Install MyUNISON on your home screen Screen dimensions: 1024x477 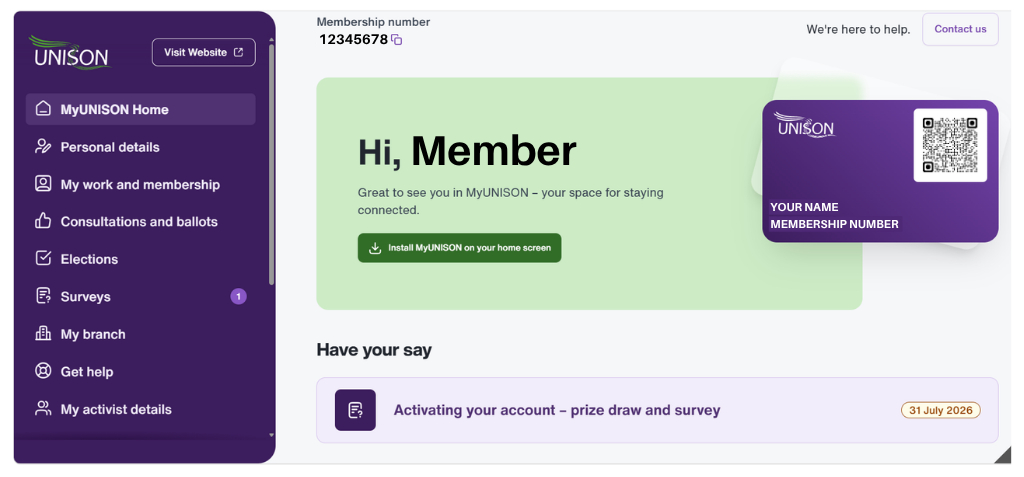pyautogui.click(x=459, y=248)
